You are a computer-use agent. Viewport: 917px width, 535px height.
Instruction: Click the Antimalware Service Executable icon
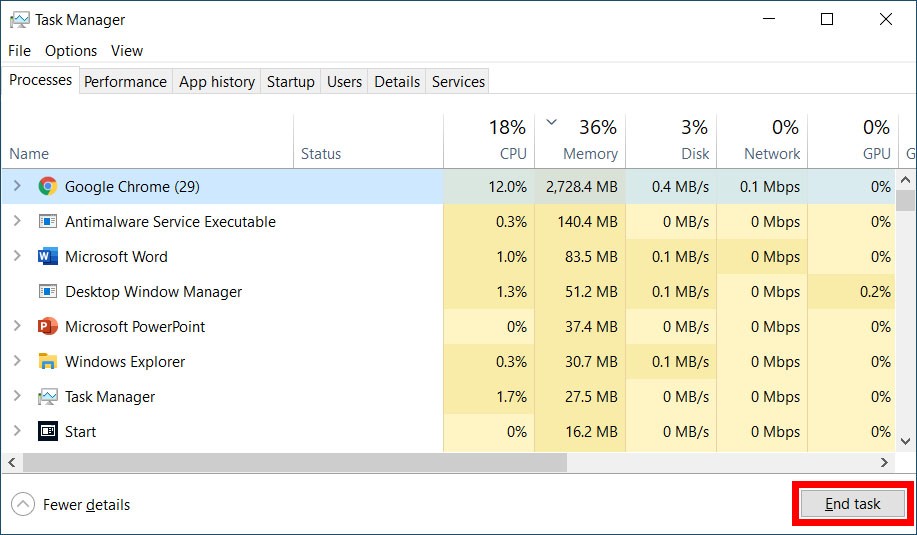click(47, 222)
